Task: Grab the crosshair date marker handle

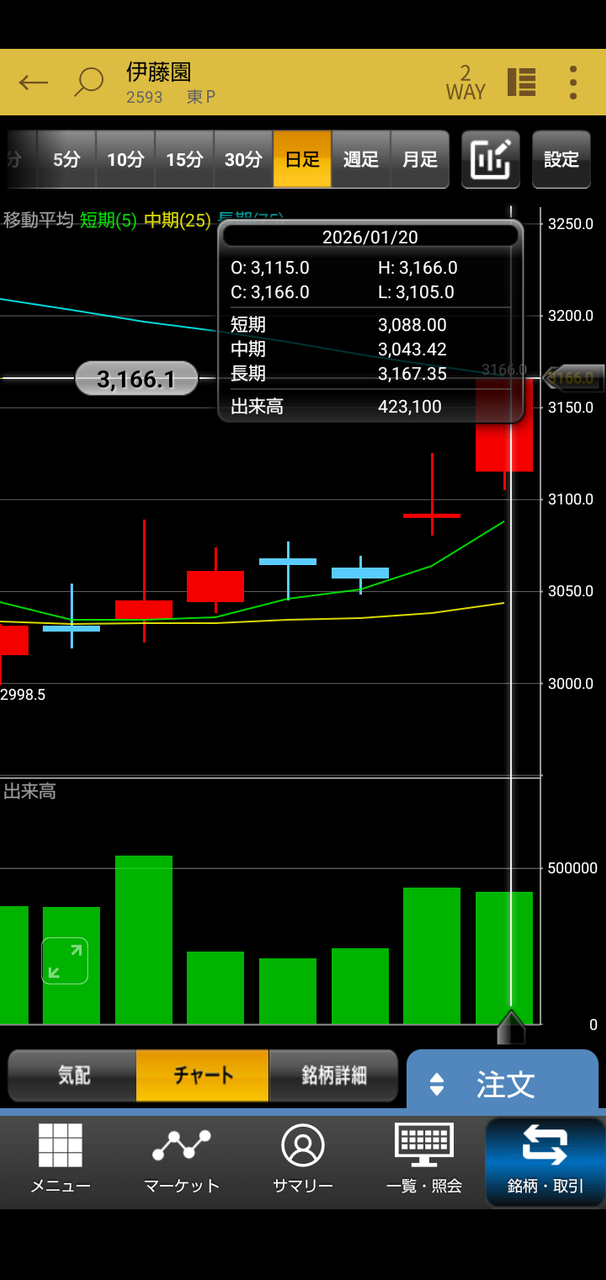Action: point(511,1027)
